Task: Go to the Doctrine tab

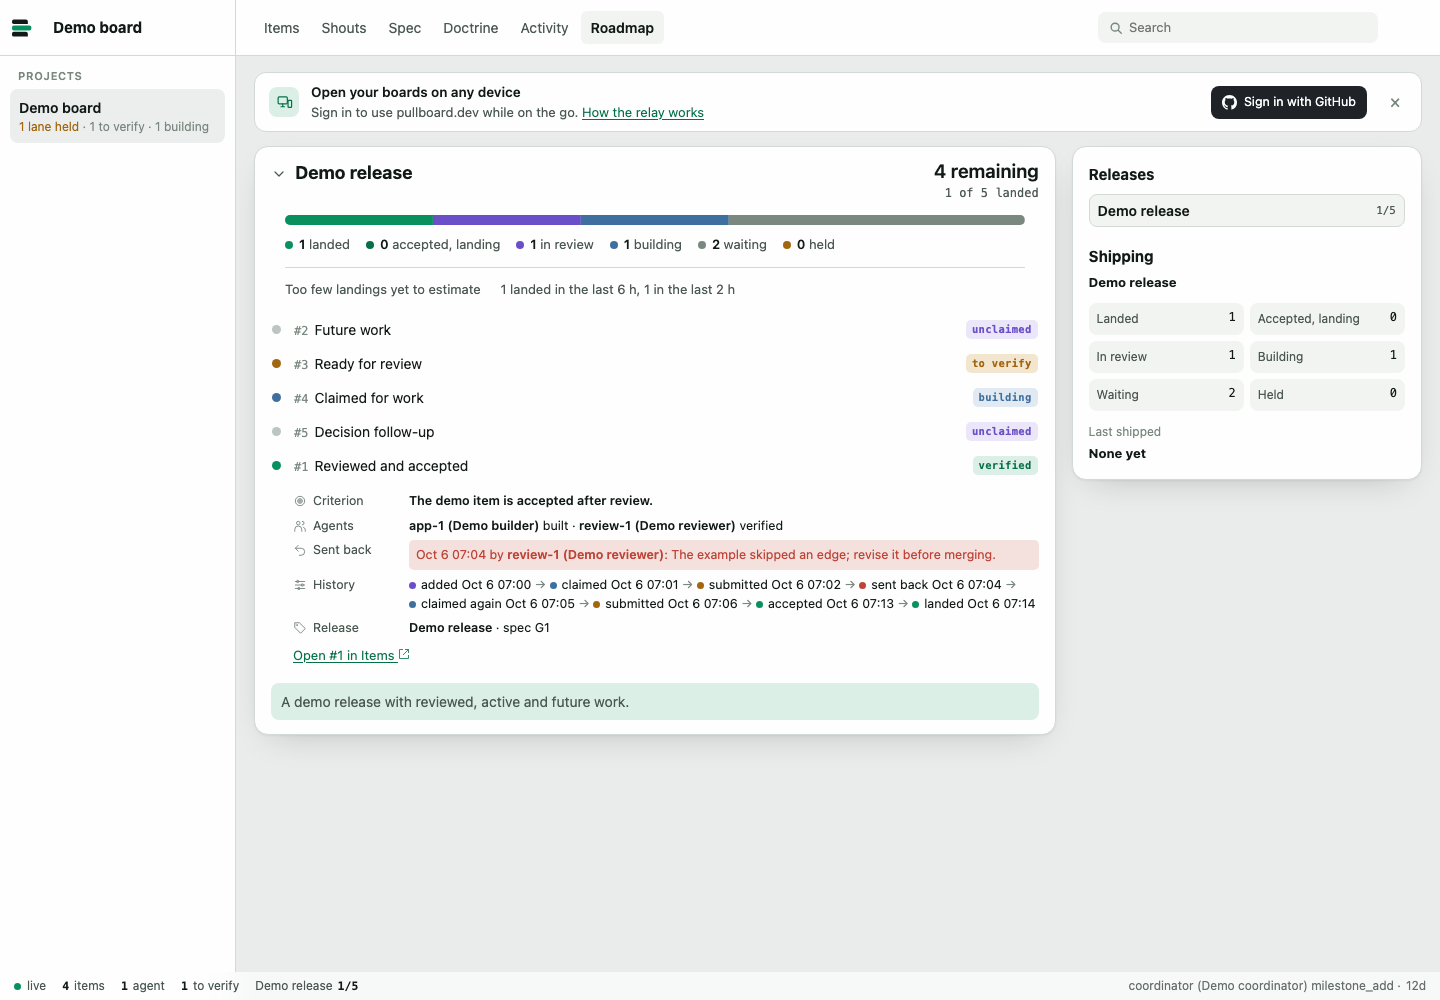Action: (471, 28)
